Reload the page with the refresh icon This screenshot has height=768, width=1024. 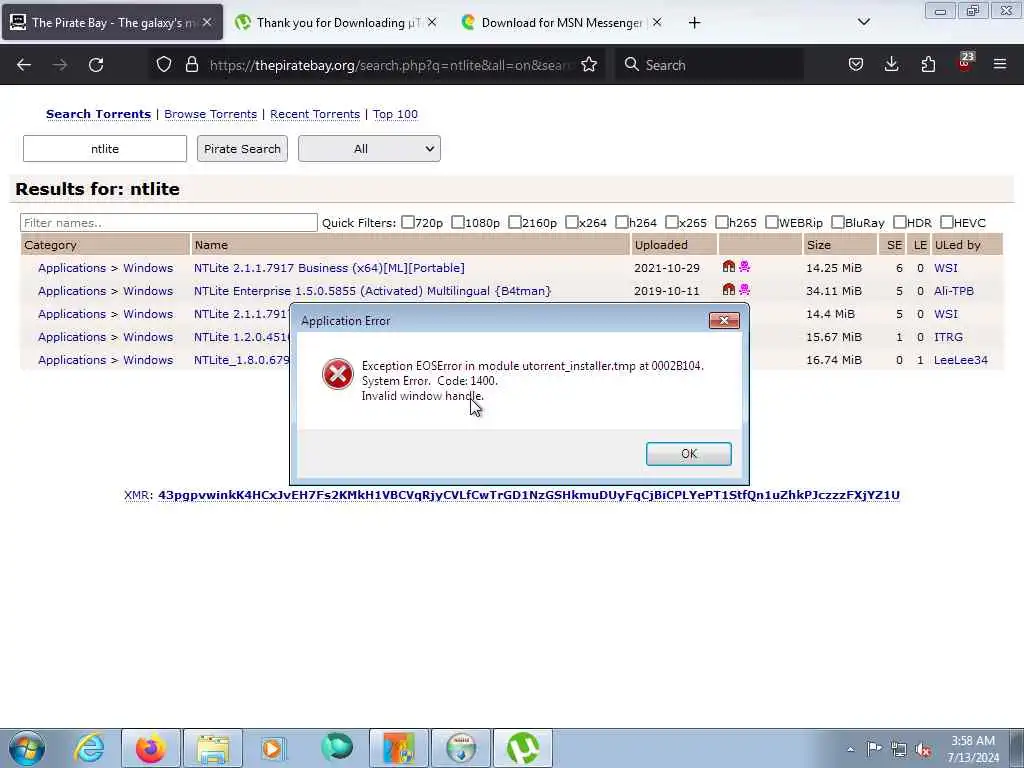coord(96,65)
